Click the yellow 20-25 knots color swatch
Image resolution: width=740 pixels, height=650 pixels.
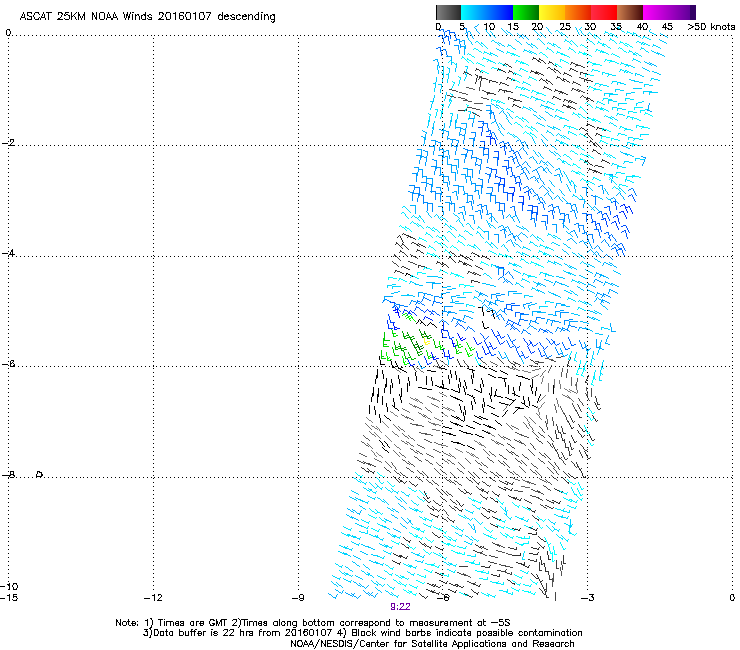click(552, 12)
